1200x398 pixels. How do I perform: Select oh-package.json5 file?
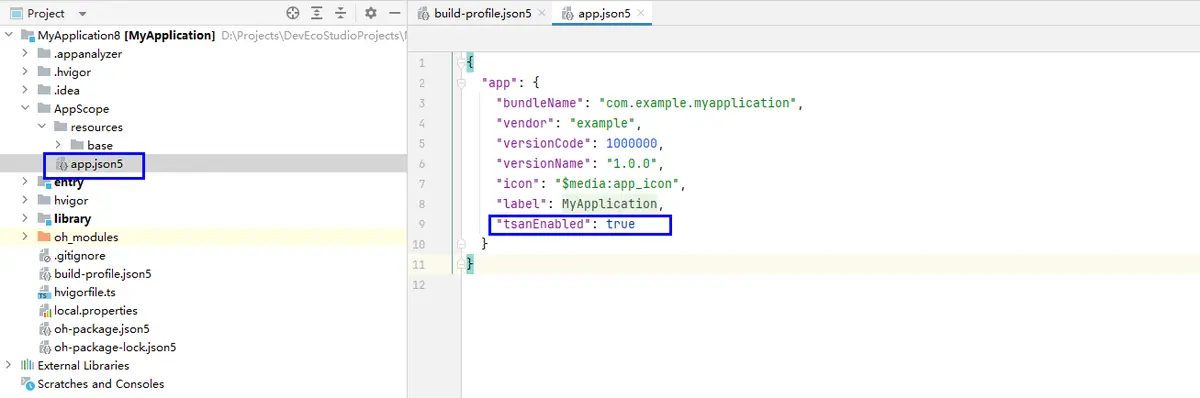pyautogui.click(x=102, y=329)
